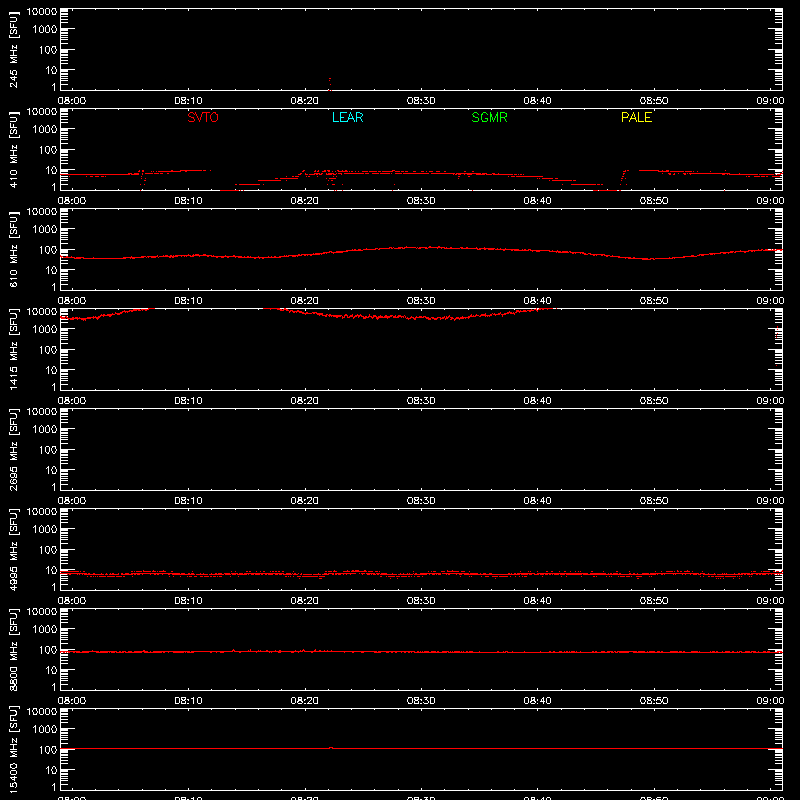This screenshot has height=800, width=800.
Task: Click the small red spike in 245 MHz plot
Action: click(330, 84)
